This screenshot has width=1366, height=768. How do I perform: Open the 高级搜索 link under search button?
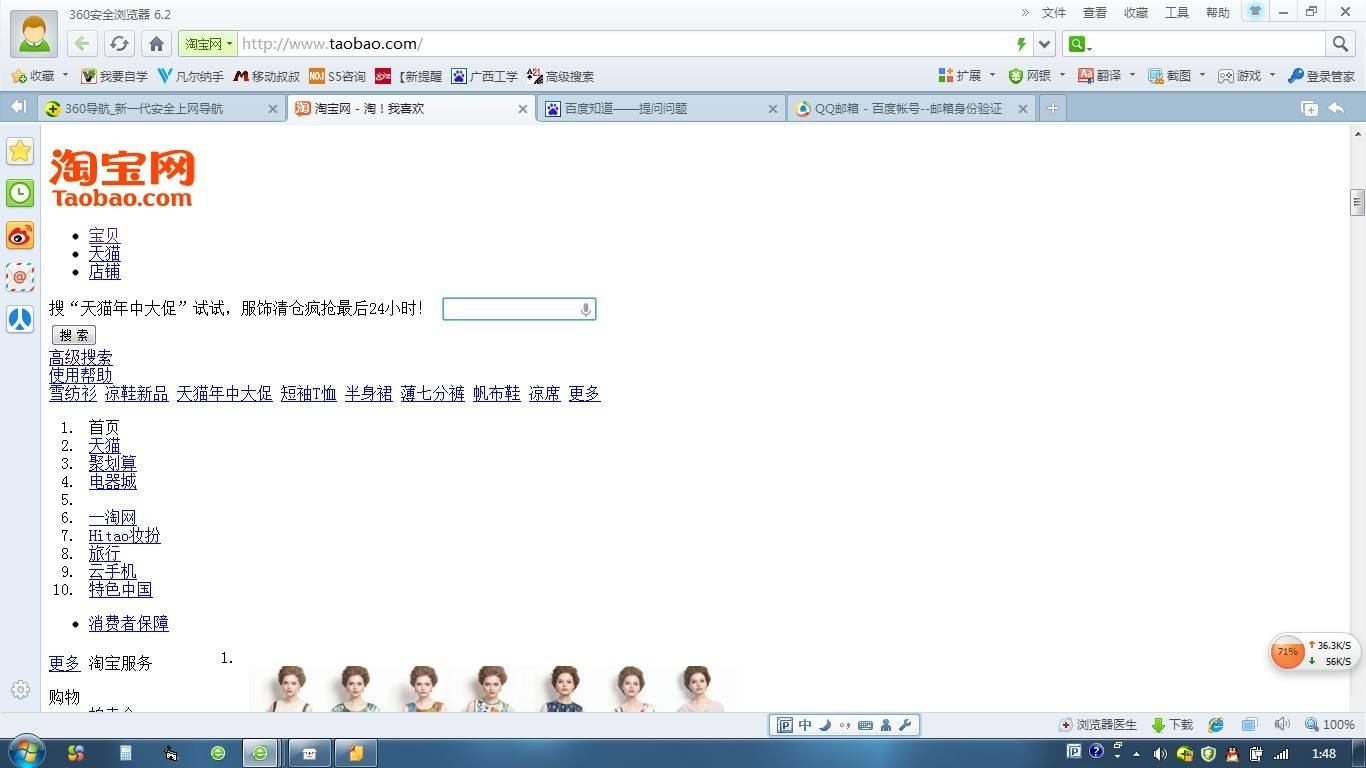81,357
